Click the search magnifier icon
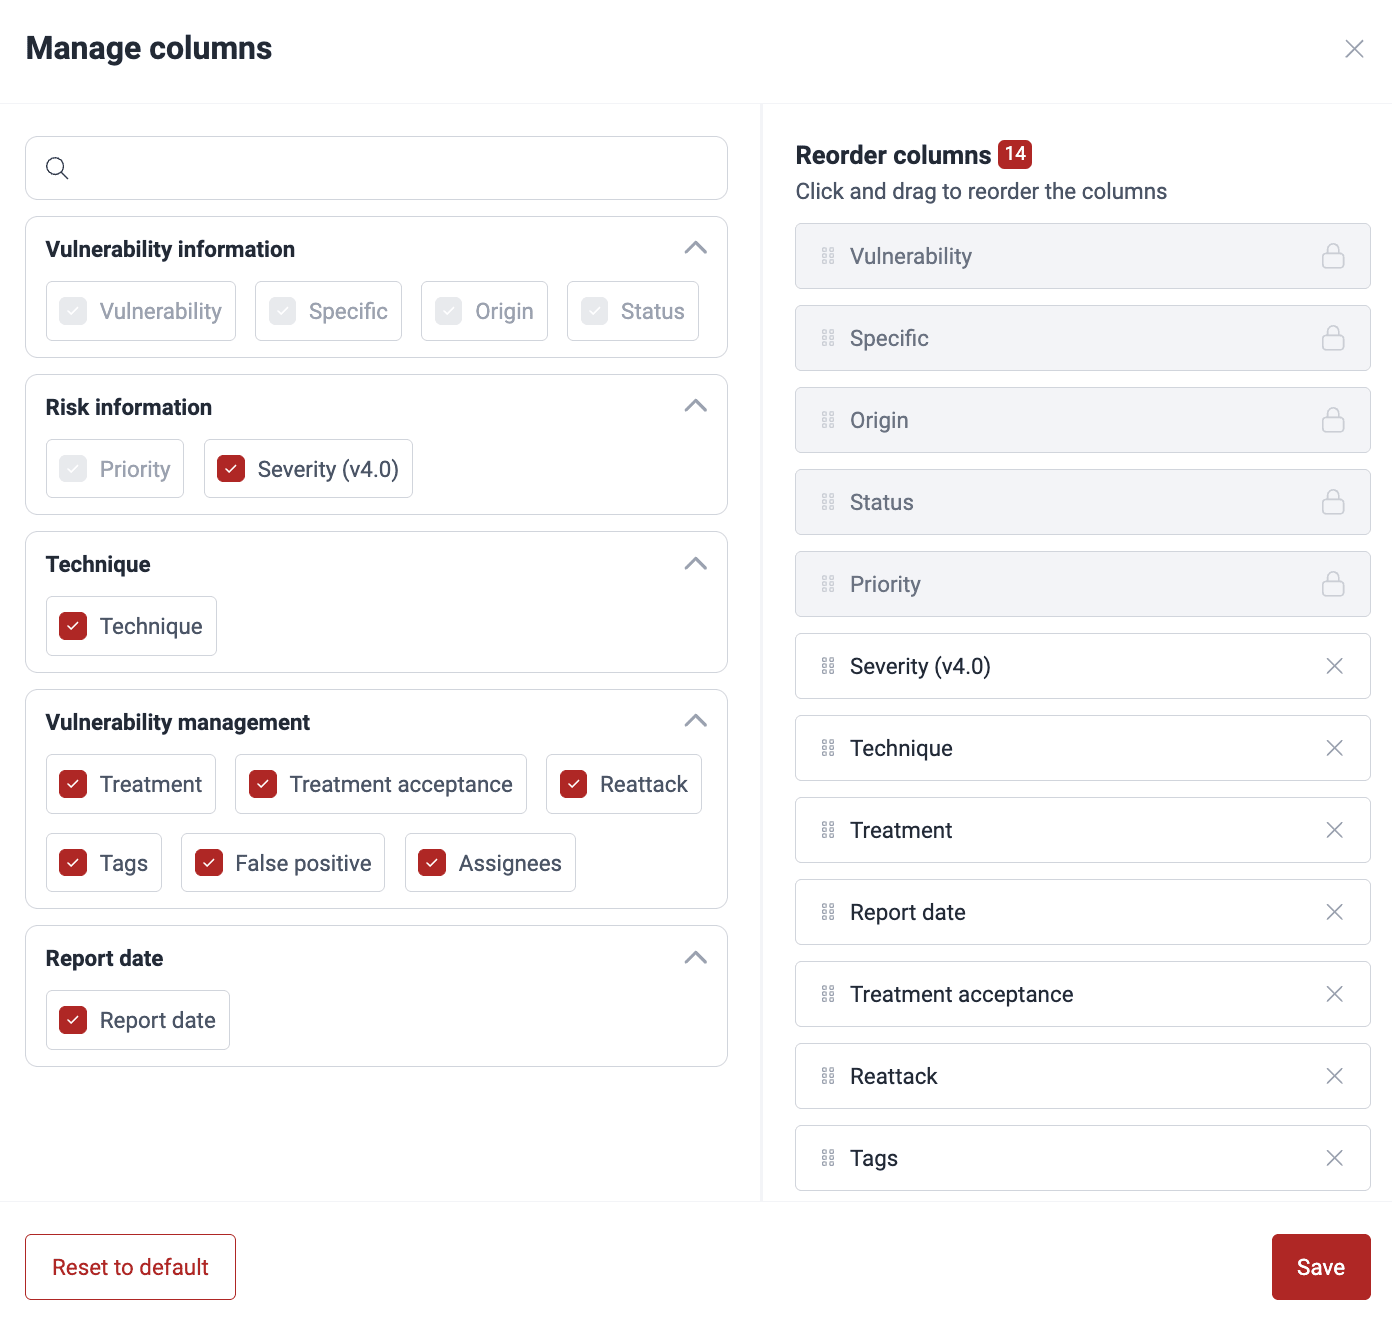The height and width of the screenshot is (1320, 1392). point(57,168)
